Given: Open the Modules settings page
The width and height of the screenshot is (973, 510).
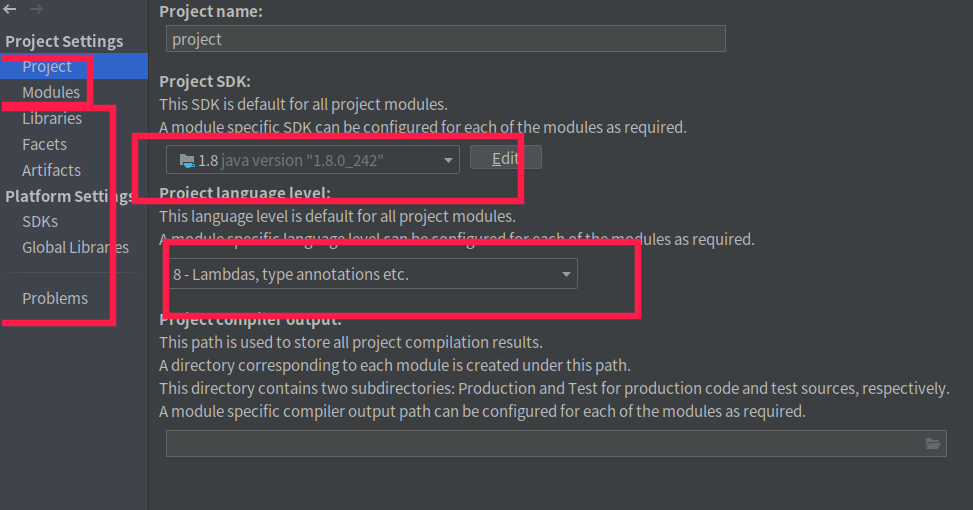Looking at the screenshot, I should tap(51, 92).
